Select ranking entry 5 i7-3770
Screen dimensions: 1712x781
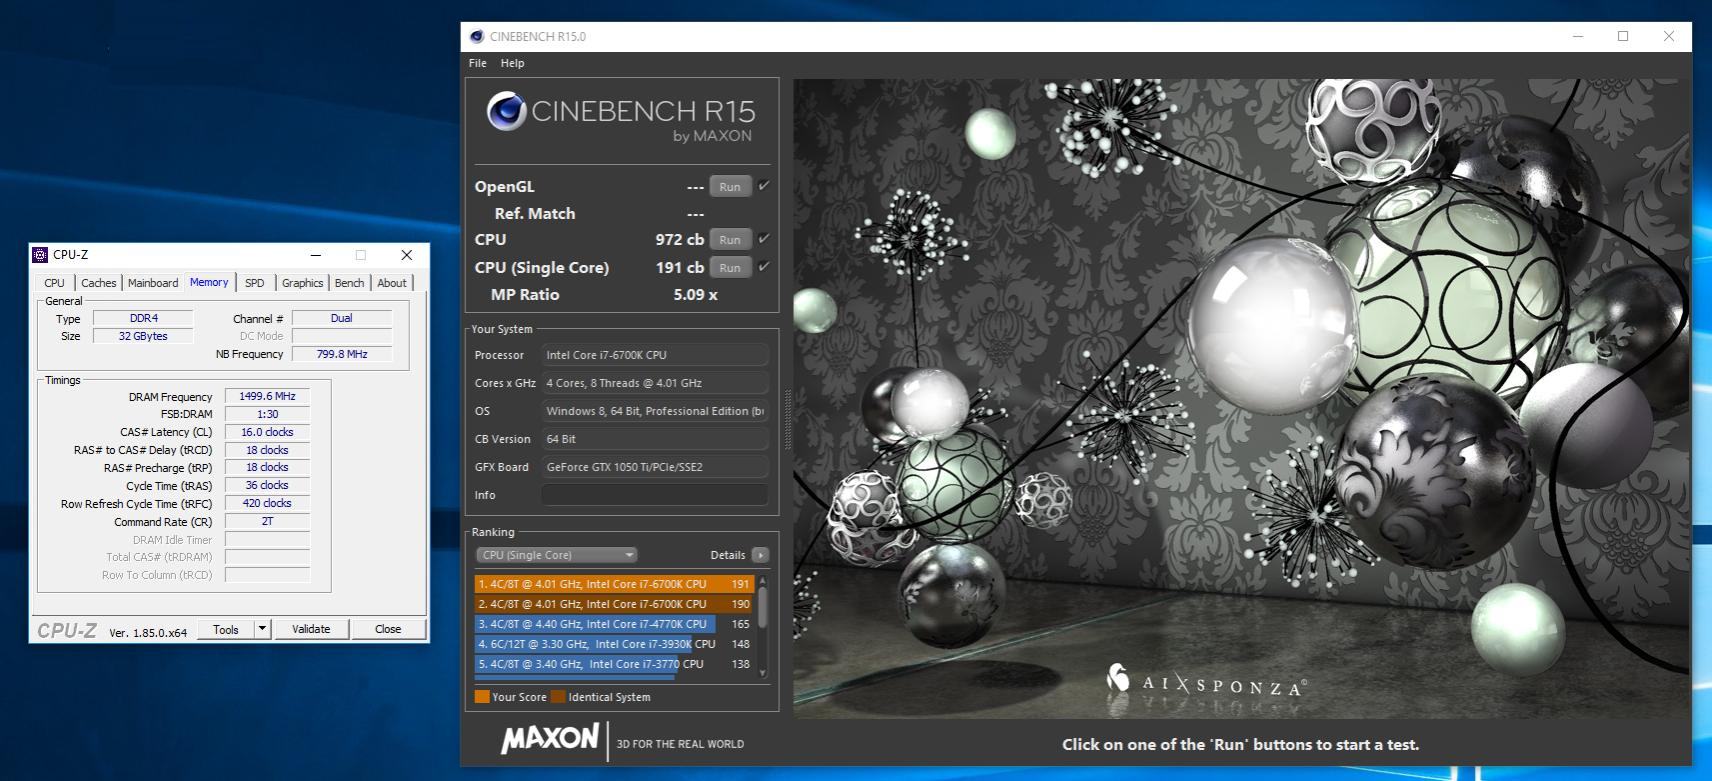pyautogui.click(x=614, y=664)
